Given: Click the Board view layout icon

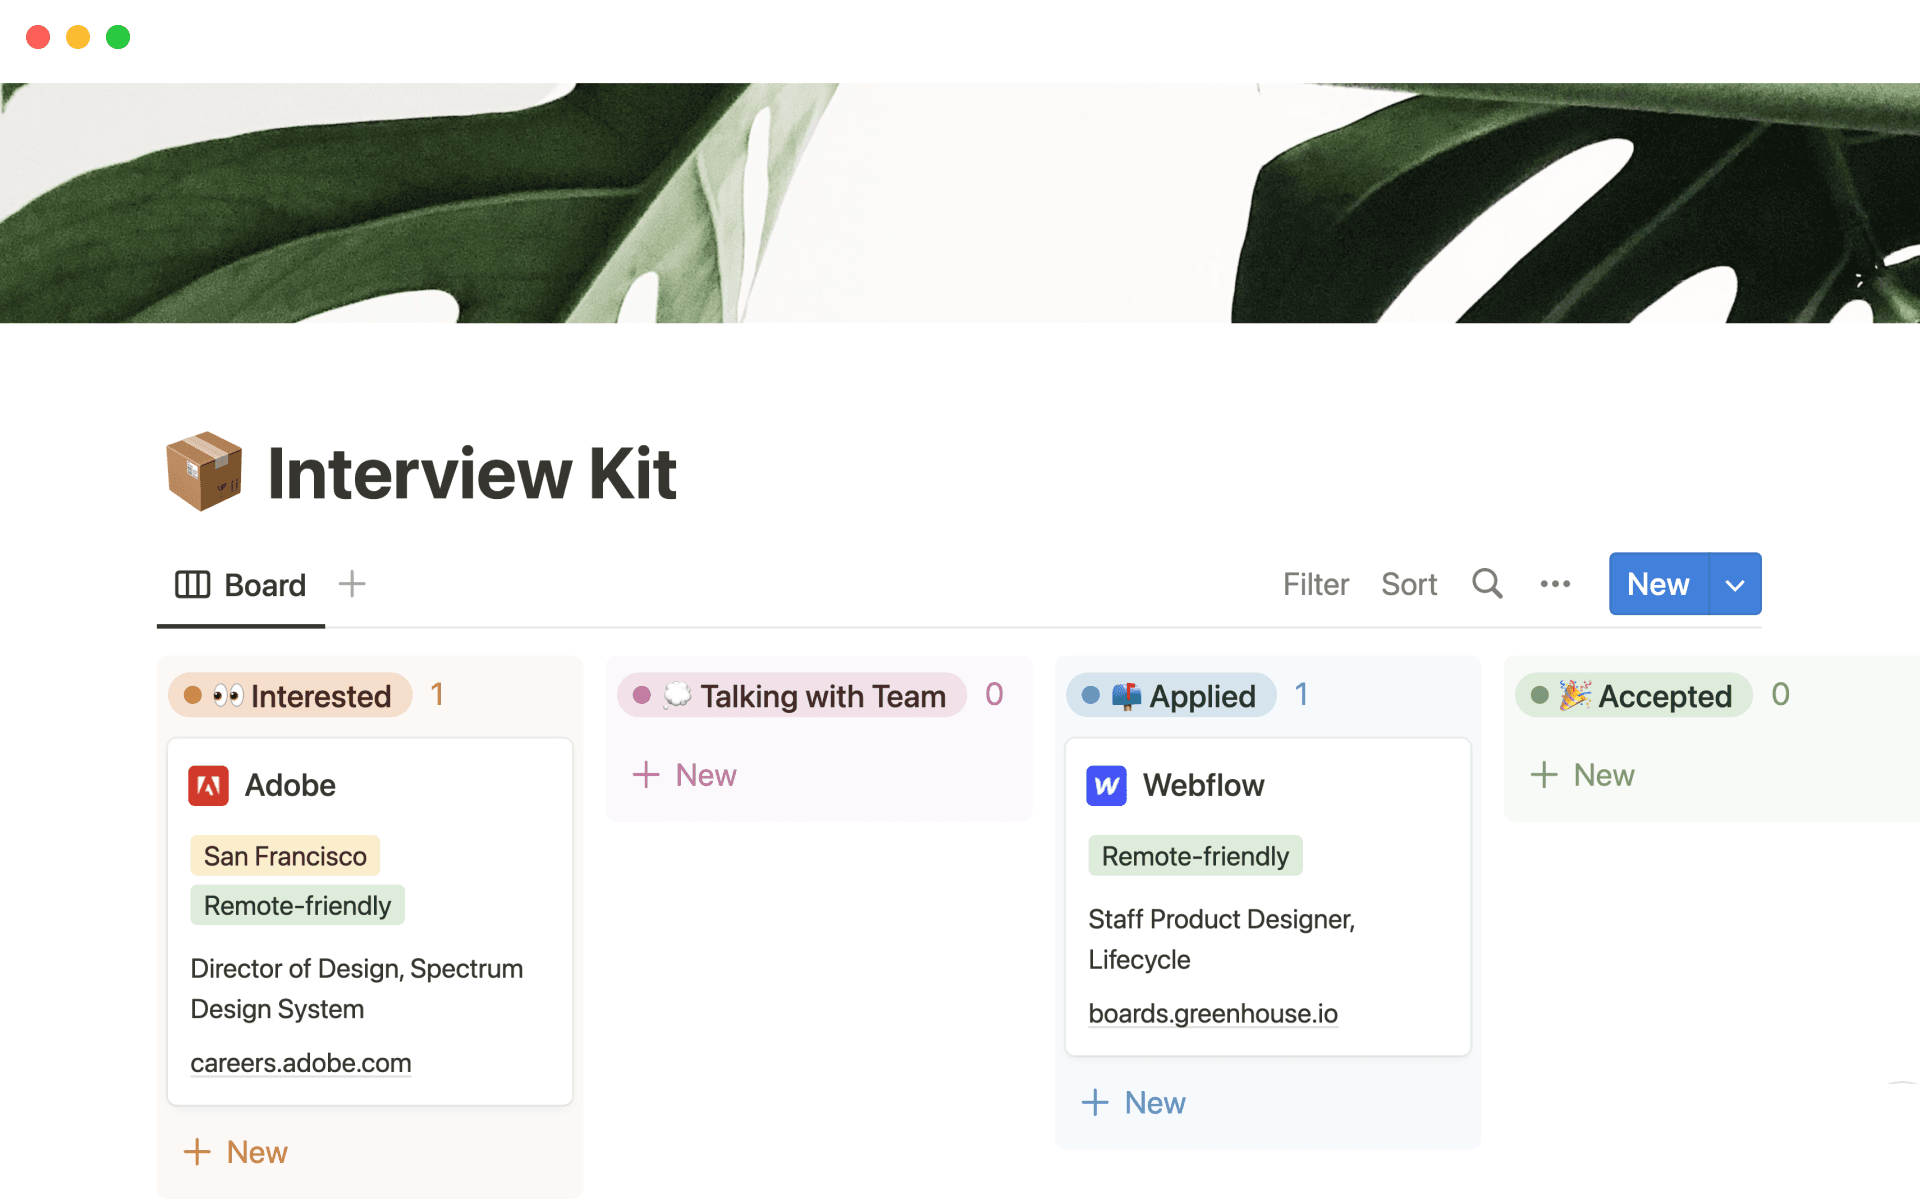Looking at the screenshot, I should point(193,584).
